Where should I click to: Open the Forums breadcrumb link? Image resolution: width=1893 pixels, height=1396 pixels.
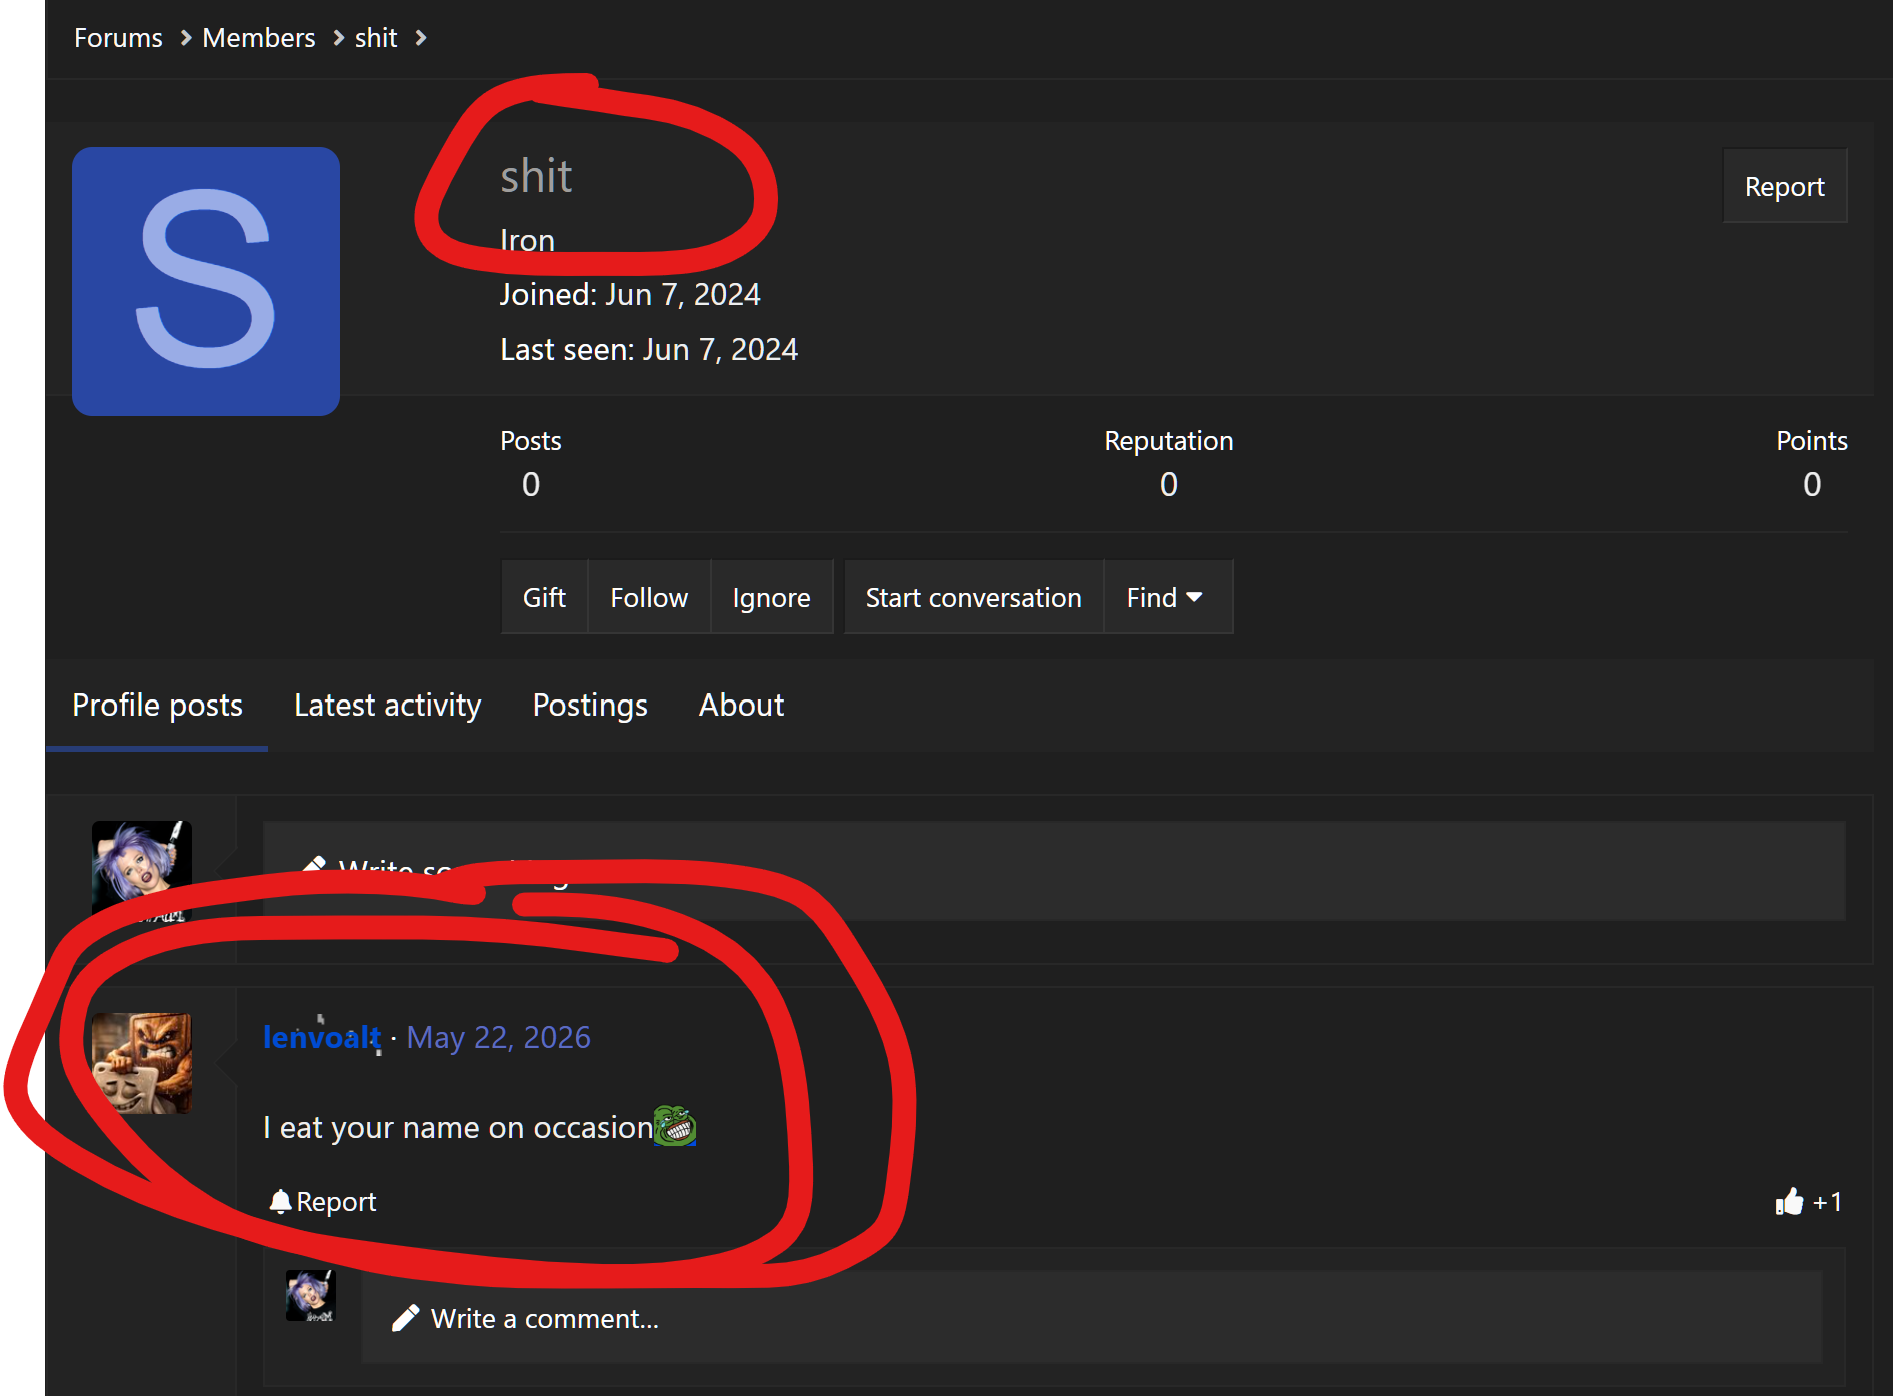point(118,38)
